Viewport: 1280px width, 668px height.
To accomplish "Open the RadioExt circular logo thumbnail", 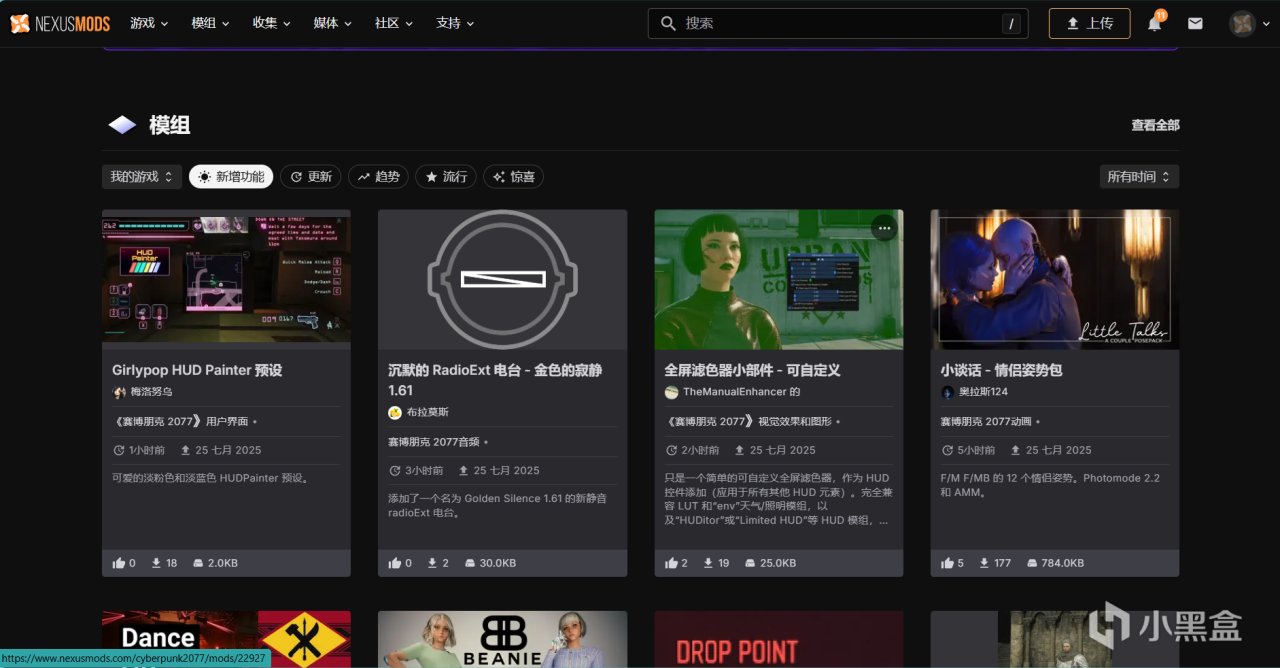I will point(502,279).
